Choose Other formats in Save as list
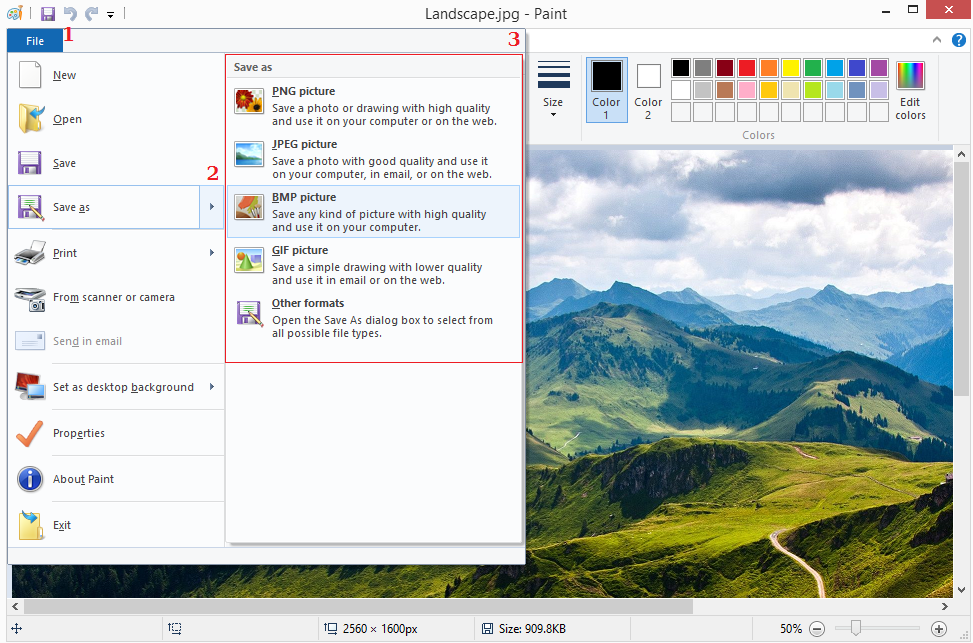This screenshot has height=643, width=973. pyautogui.click(x=374, y=318)
